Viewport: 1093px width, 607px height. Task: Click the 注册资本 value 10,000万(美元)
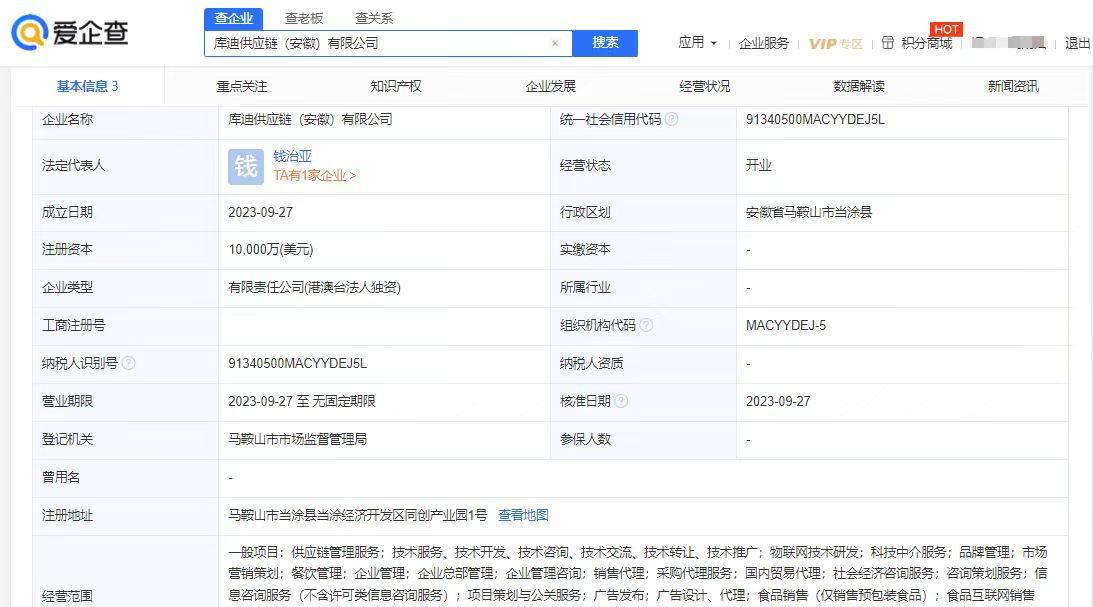pos(270,249)
